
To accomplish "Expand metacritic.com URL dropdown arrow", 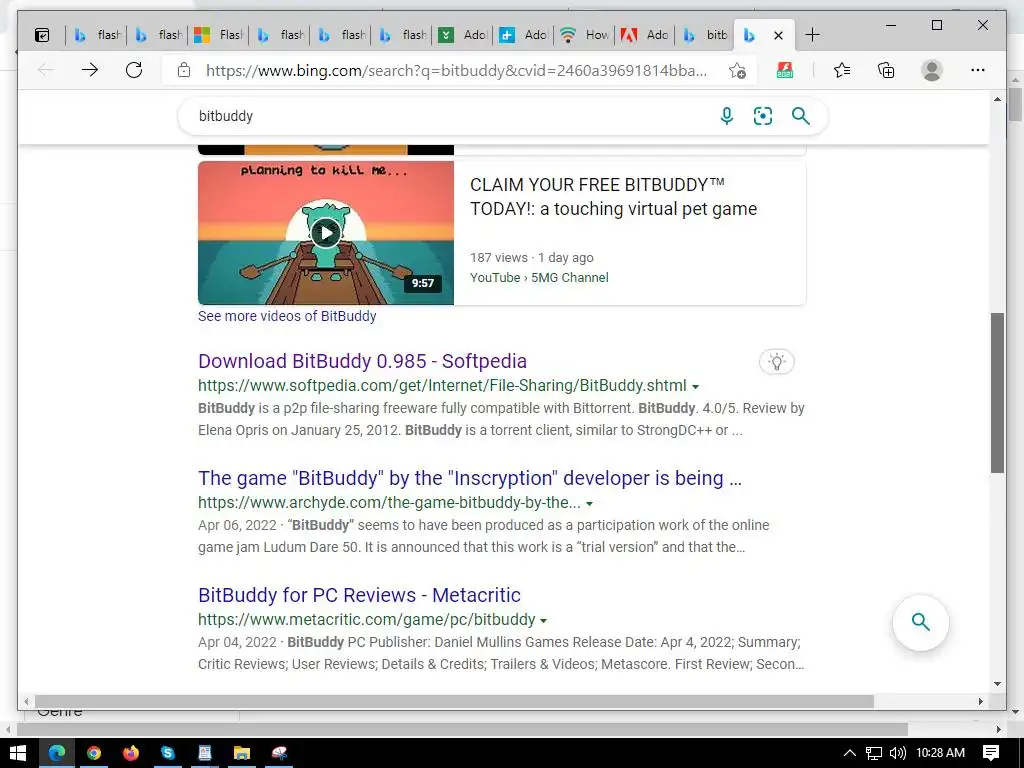I will click(543, 620).
